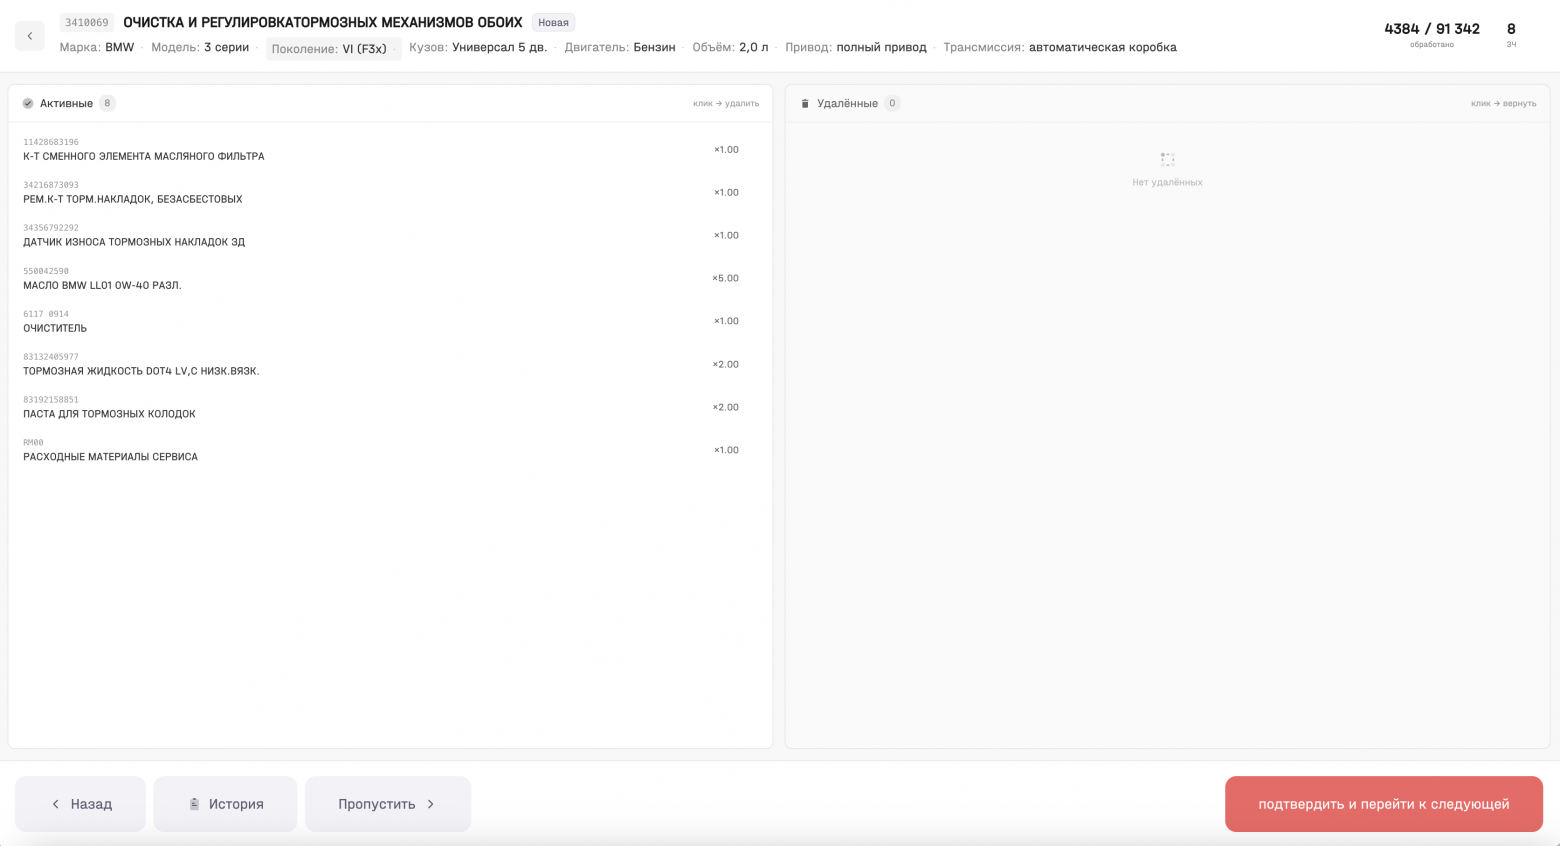Click ×1.00 quantity of ОЧИСТИТЕЛЬ row
This screenshot has height=846, width=1560.
pyautogui.click(x=726, y=321)
